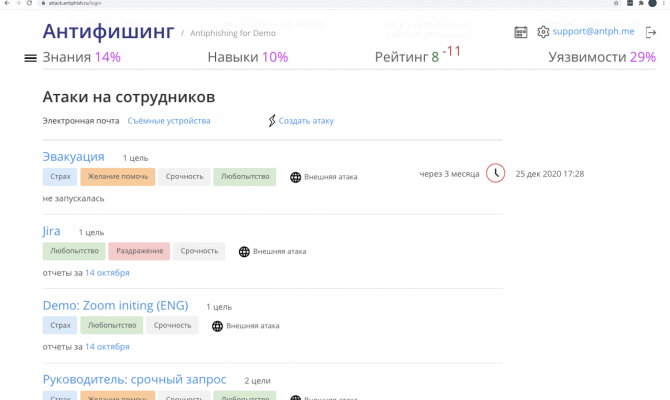
Task: Click the browser forward arrow
Action: point(18,3)
